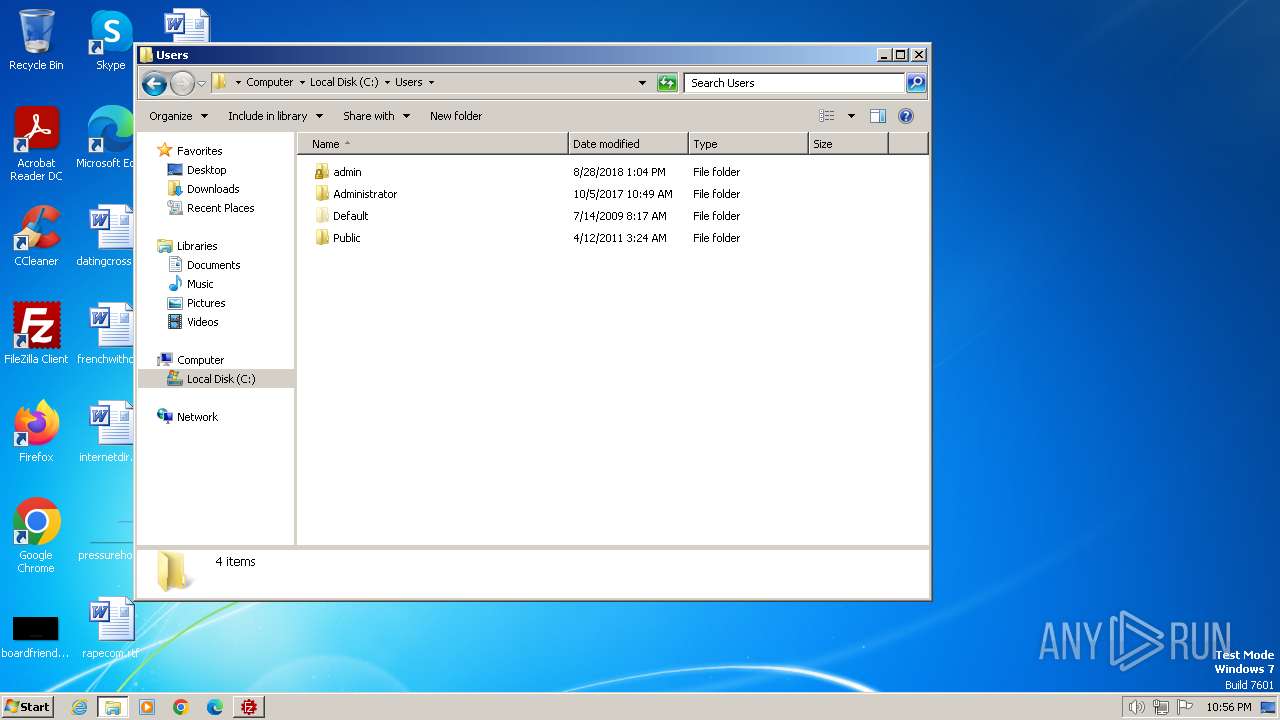Open Videos library
The height and width of the screenshot is (720, 1280).
[202, 322]
